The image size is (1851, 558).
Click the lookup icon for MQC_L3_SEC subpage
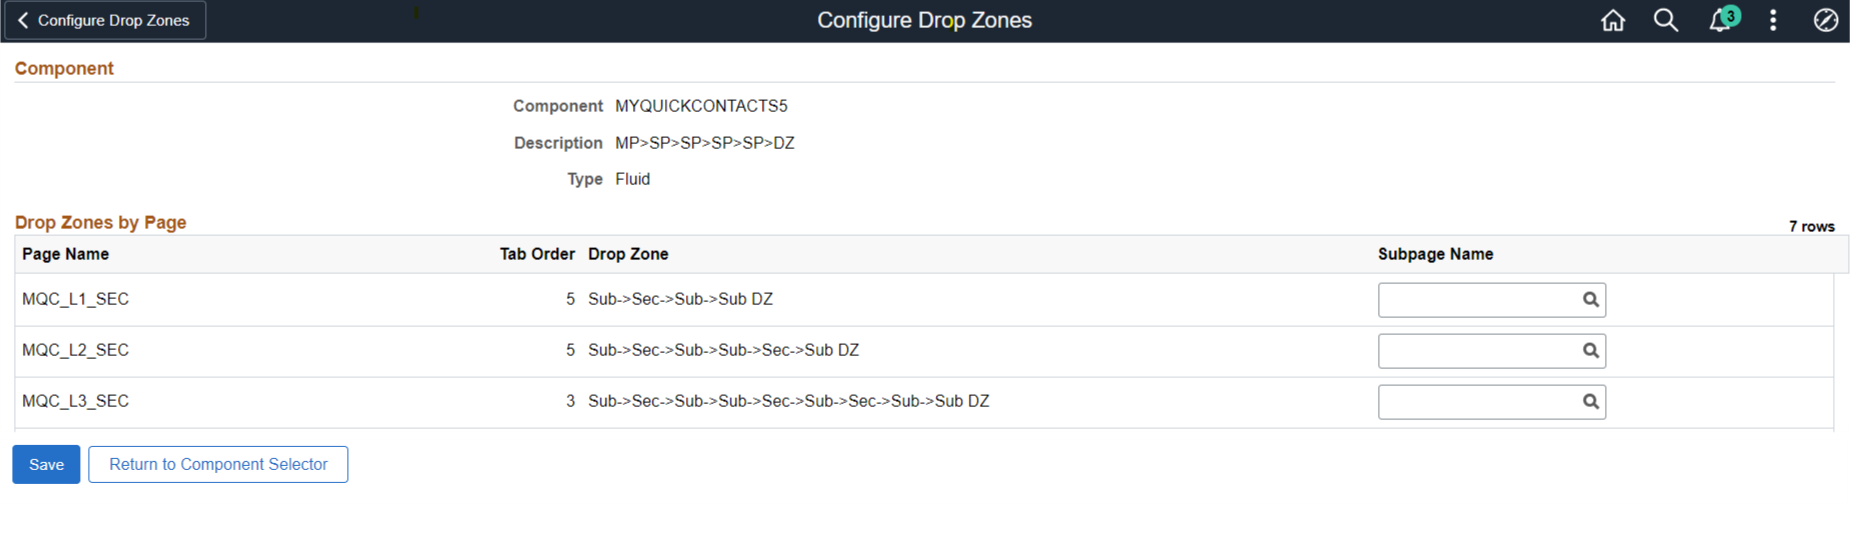1590,401
